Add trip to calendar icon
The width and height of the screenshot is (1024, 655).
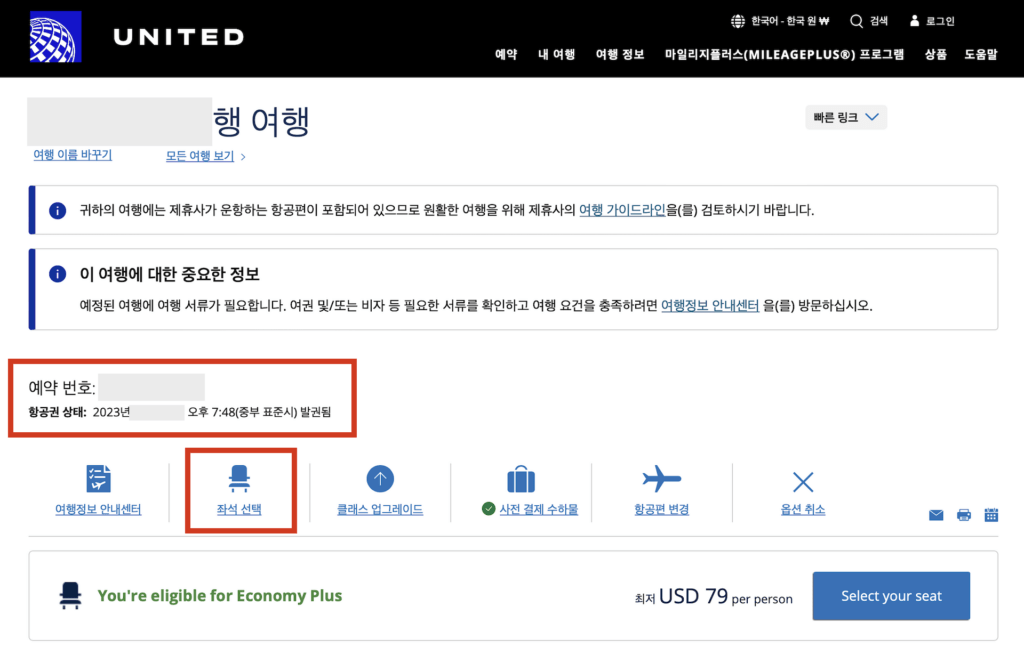coord(991,515)
